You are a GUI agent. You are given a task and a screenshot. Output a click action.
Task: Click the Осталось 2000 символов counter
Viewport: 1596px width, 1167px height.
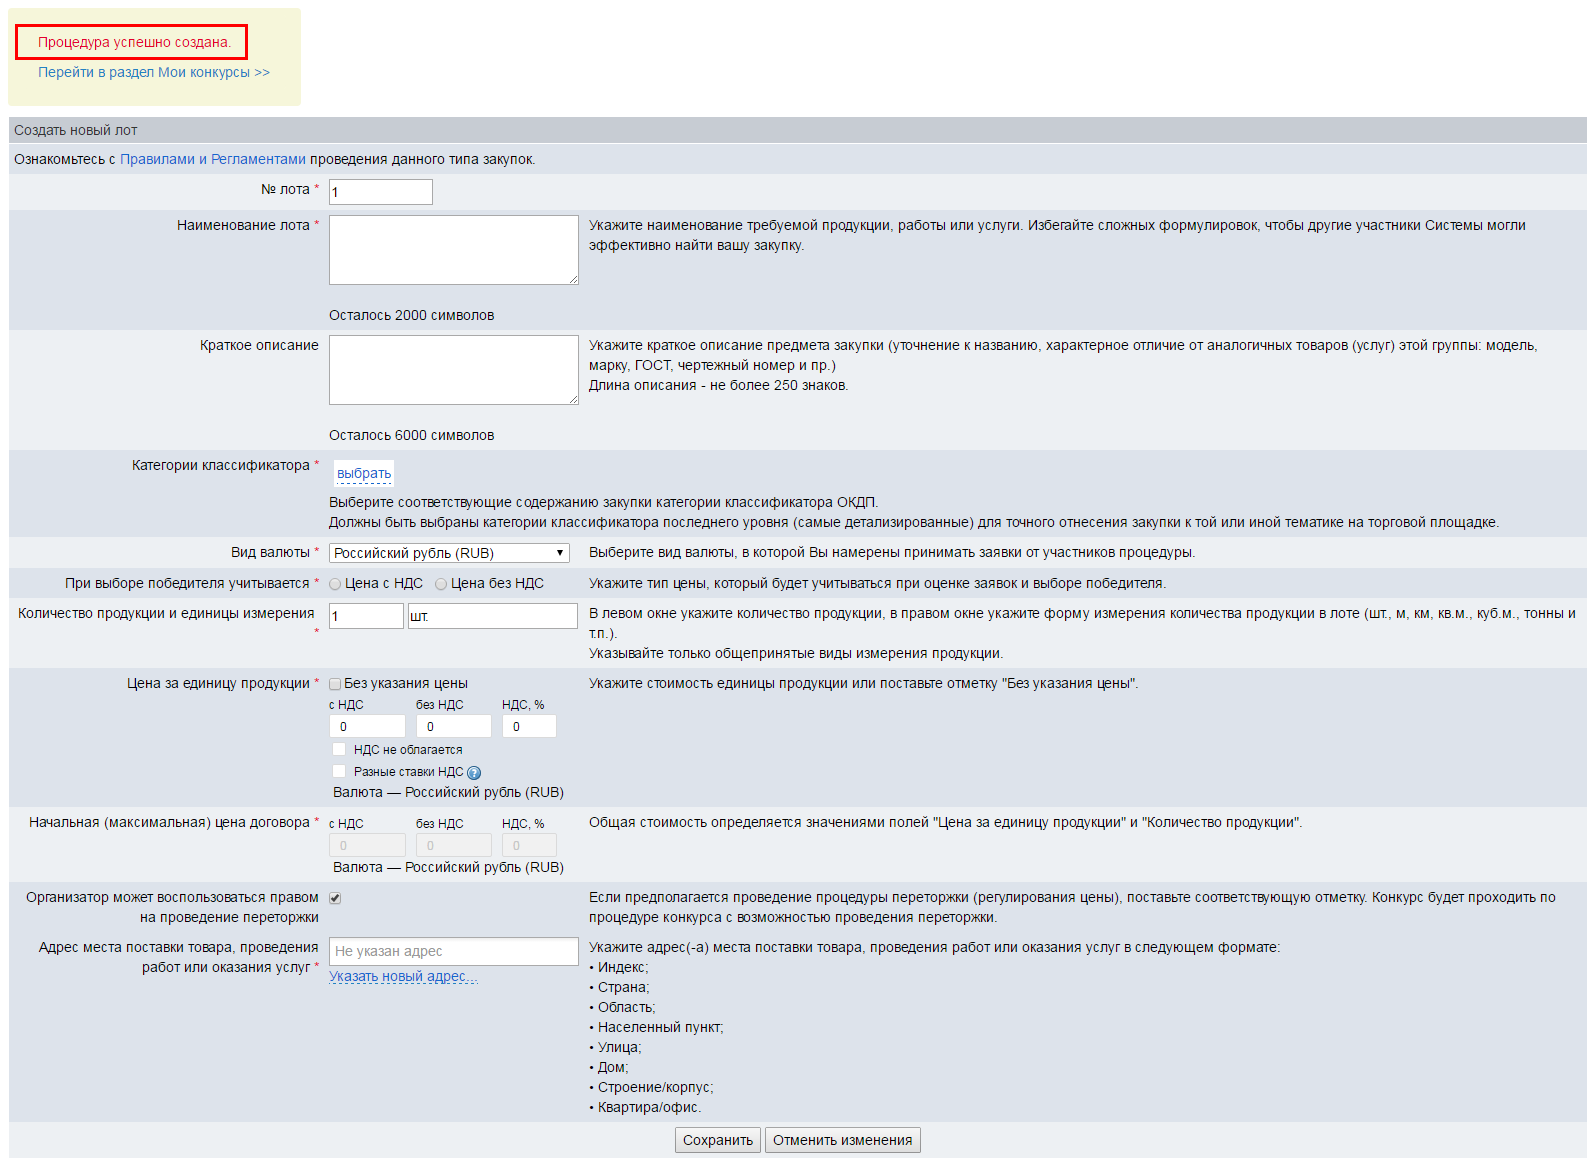click(x=412, y=315)
